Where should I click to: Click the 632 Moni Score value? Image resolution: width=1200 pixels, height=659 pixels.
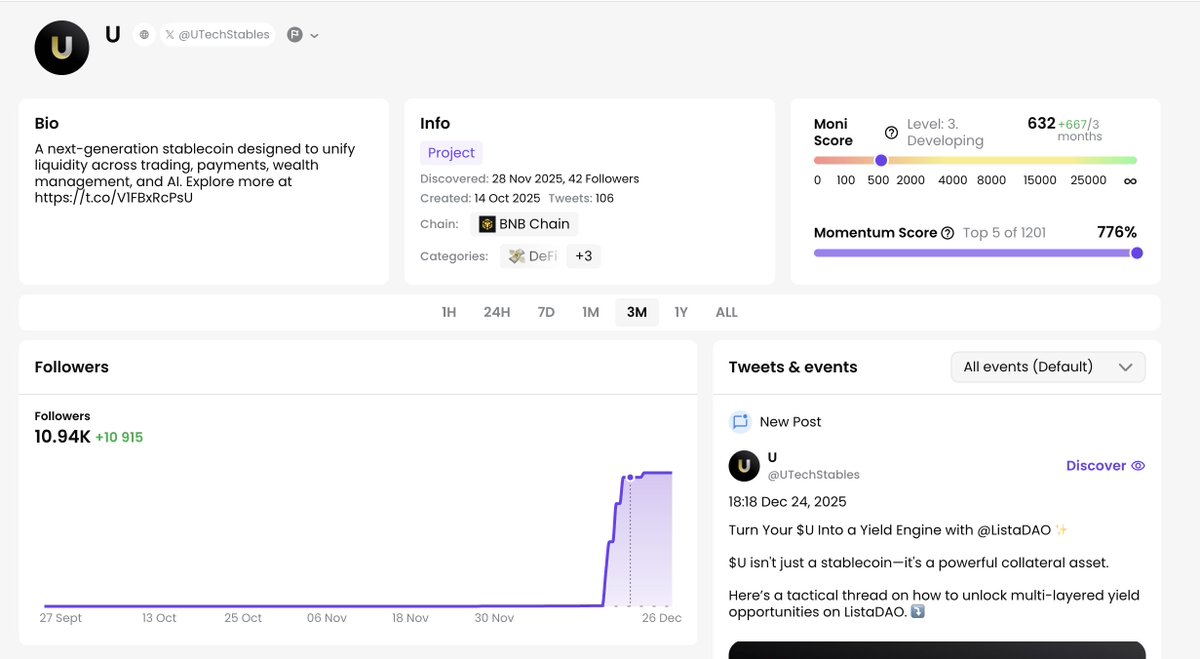[1041, 123]
